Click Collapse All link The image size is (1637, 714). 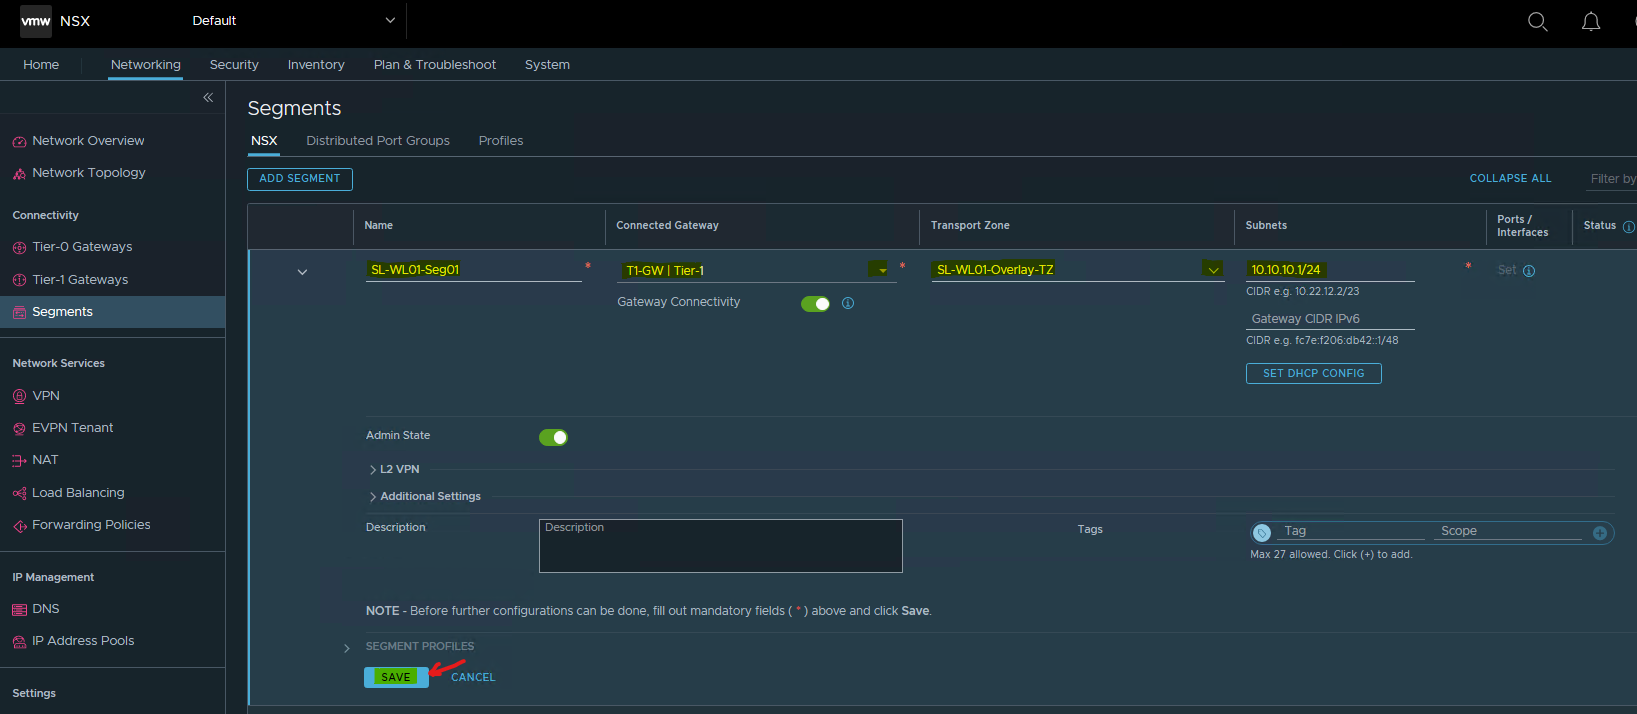[1510, 179]
